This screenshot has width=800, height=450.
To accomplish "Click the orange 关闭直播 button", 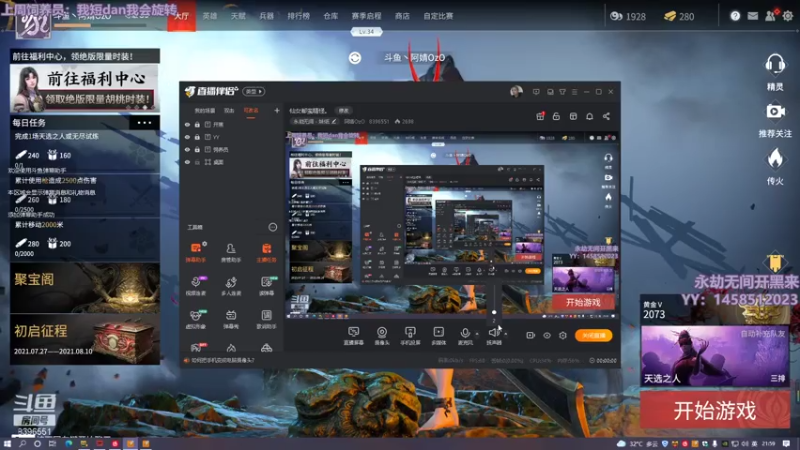I will 593,335.
